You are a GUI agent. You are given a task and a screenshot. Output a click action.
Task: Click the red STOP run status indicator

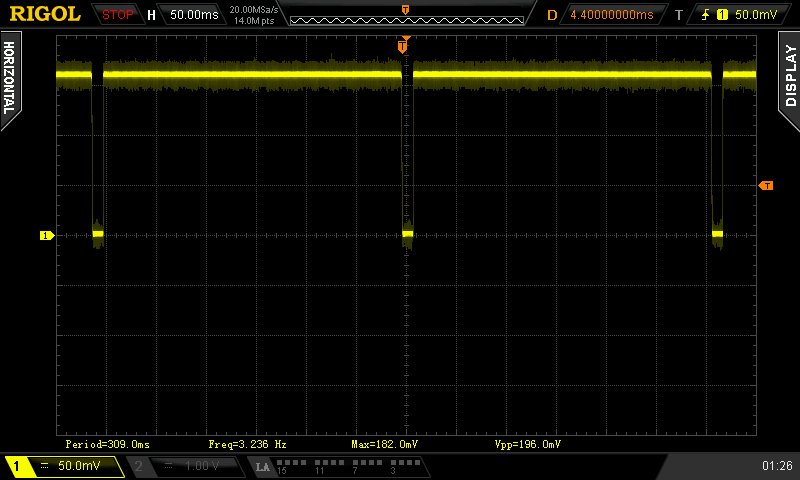pos(117,15)
